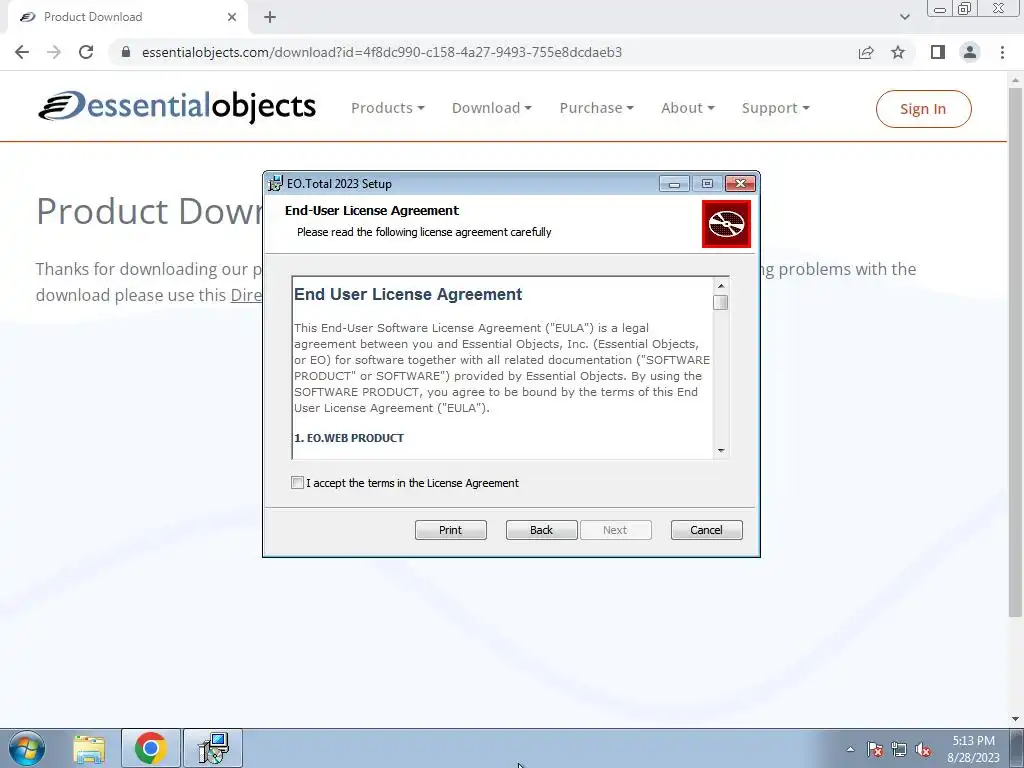The height and width of the screenshot is (768, 1024).
Task: Reload the current page
Action: pos(86,52)
